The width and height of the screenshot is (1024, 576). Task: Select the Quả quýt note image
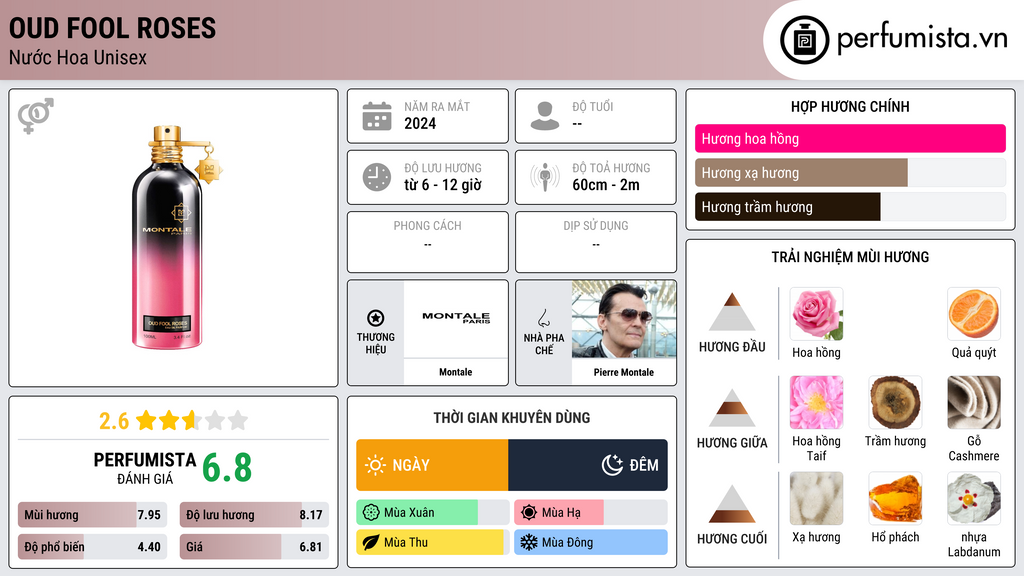[973, 314]
